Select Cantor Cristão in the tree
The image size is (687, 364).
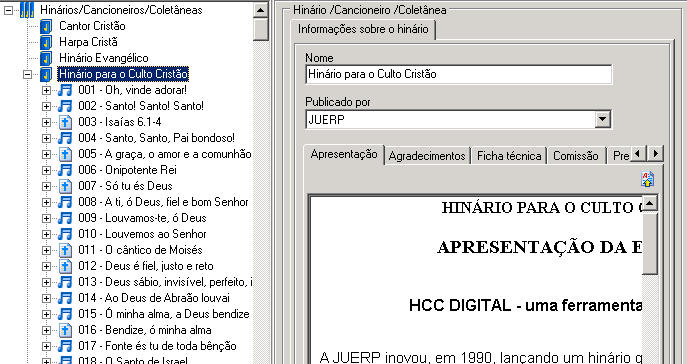coord(92,26)
